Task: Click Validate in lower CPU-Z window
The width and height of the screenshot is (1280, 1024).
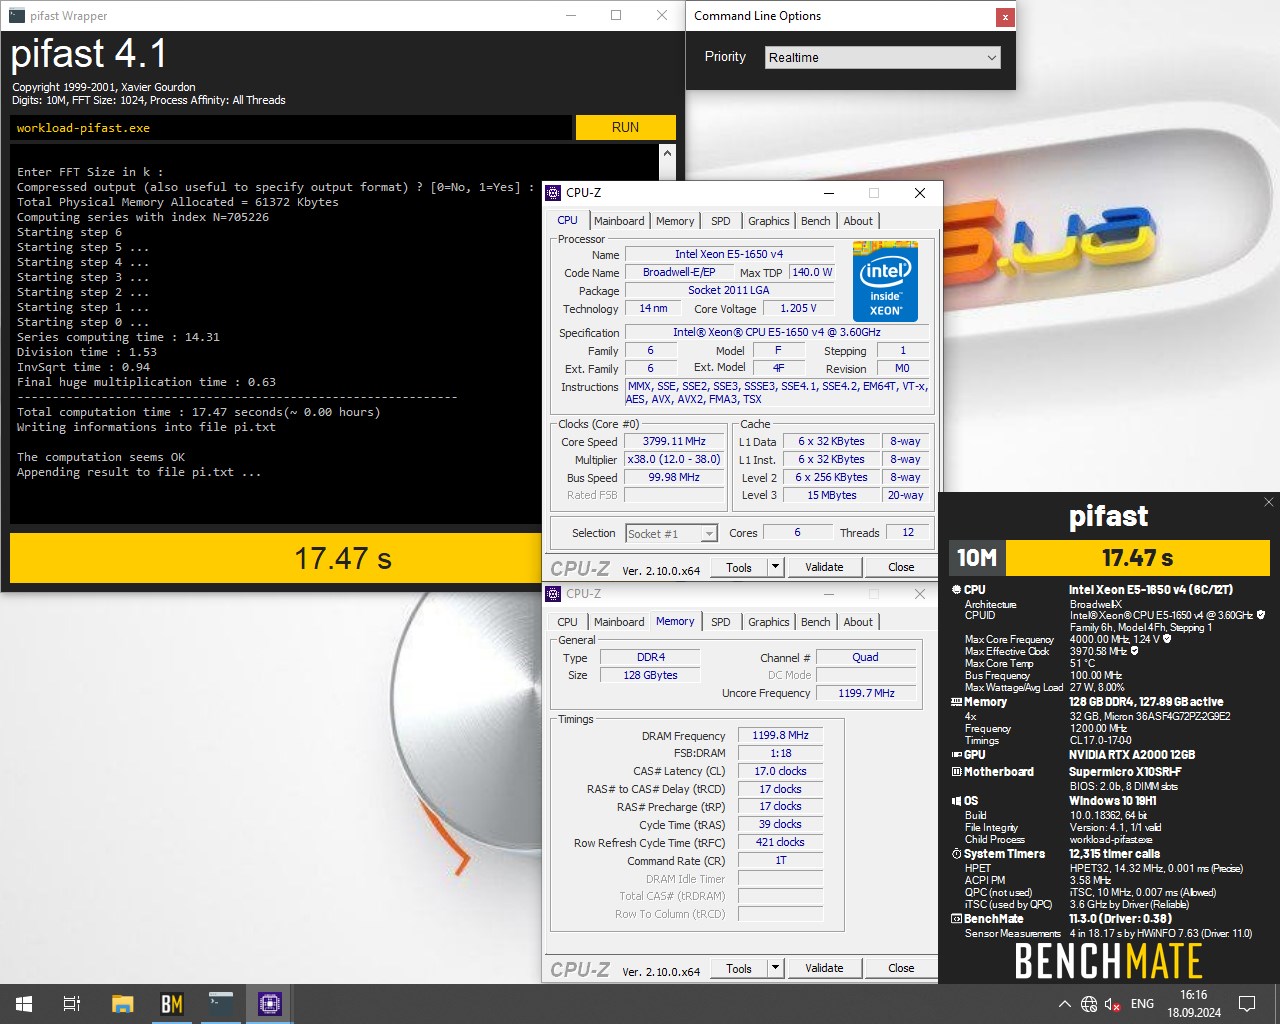Action: 824,968
